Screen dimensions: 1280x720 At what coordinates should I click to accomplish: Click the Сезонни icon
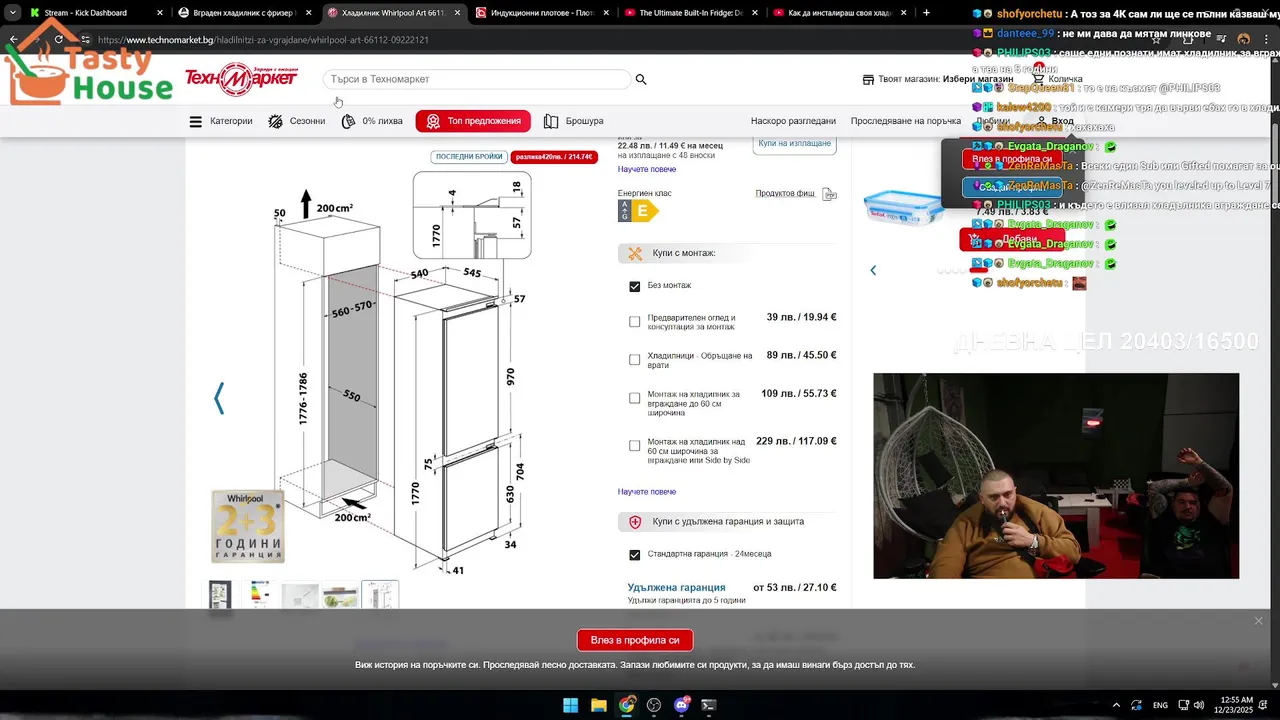click(x=275, y=121)
